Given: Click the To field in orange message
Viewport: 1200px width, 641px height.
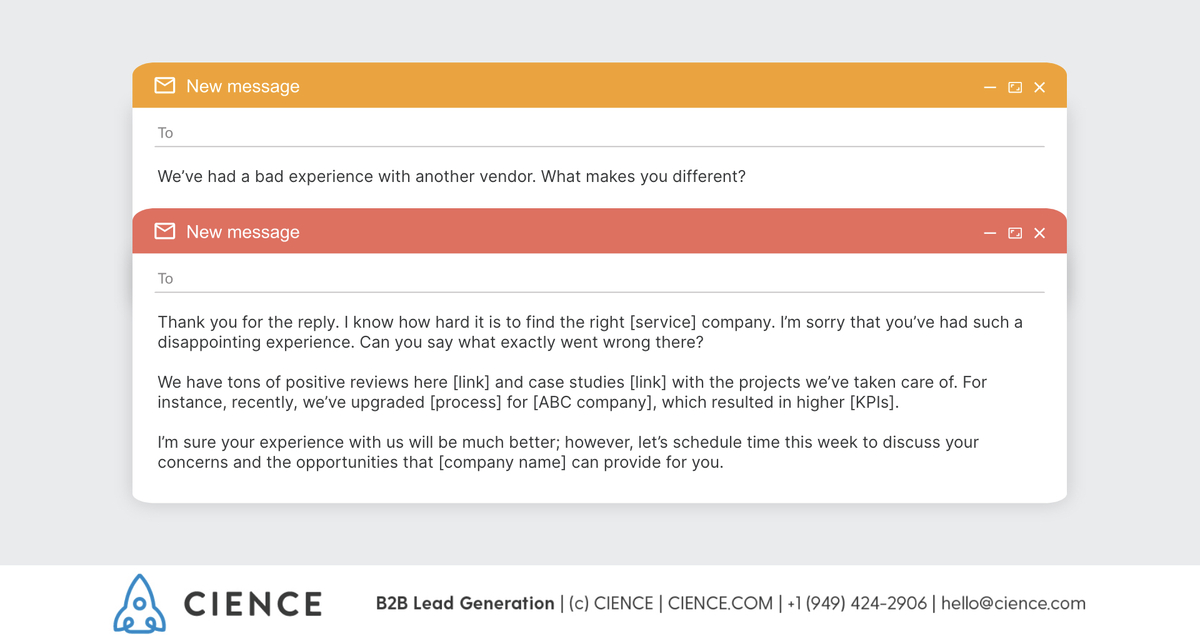Looking at the screenshot, I should click(599, 133).
